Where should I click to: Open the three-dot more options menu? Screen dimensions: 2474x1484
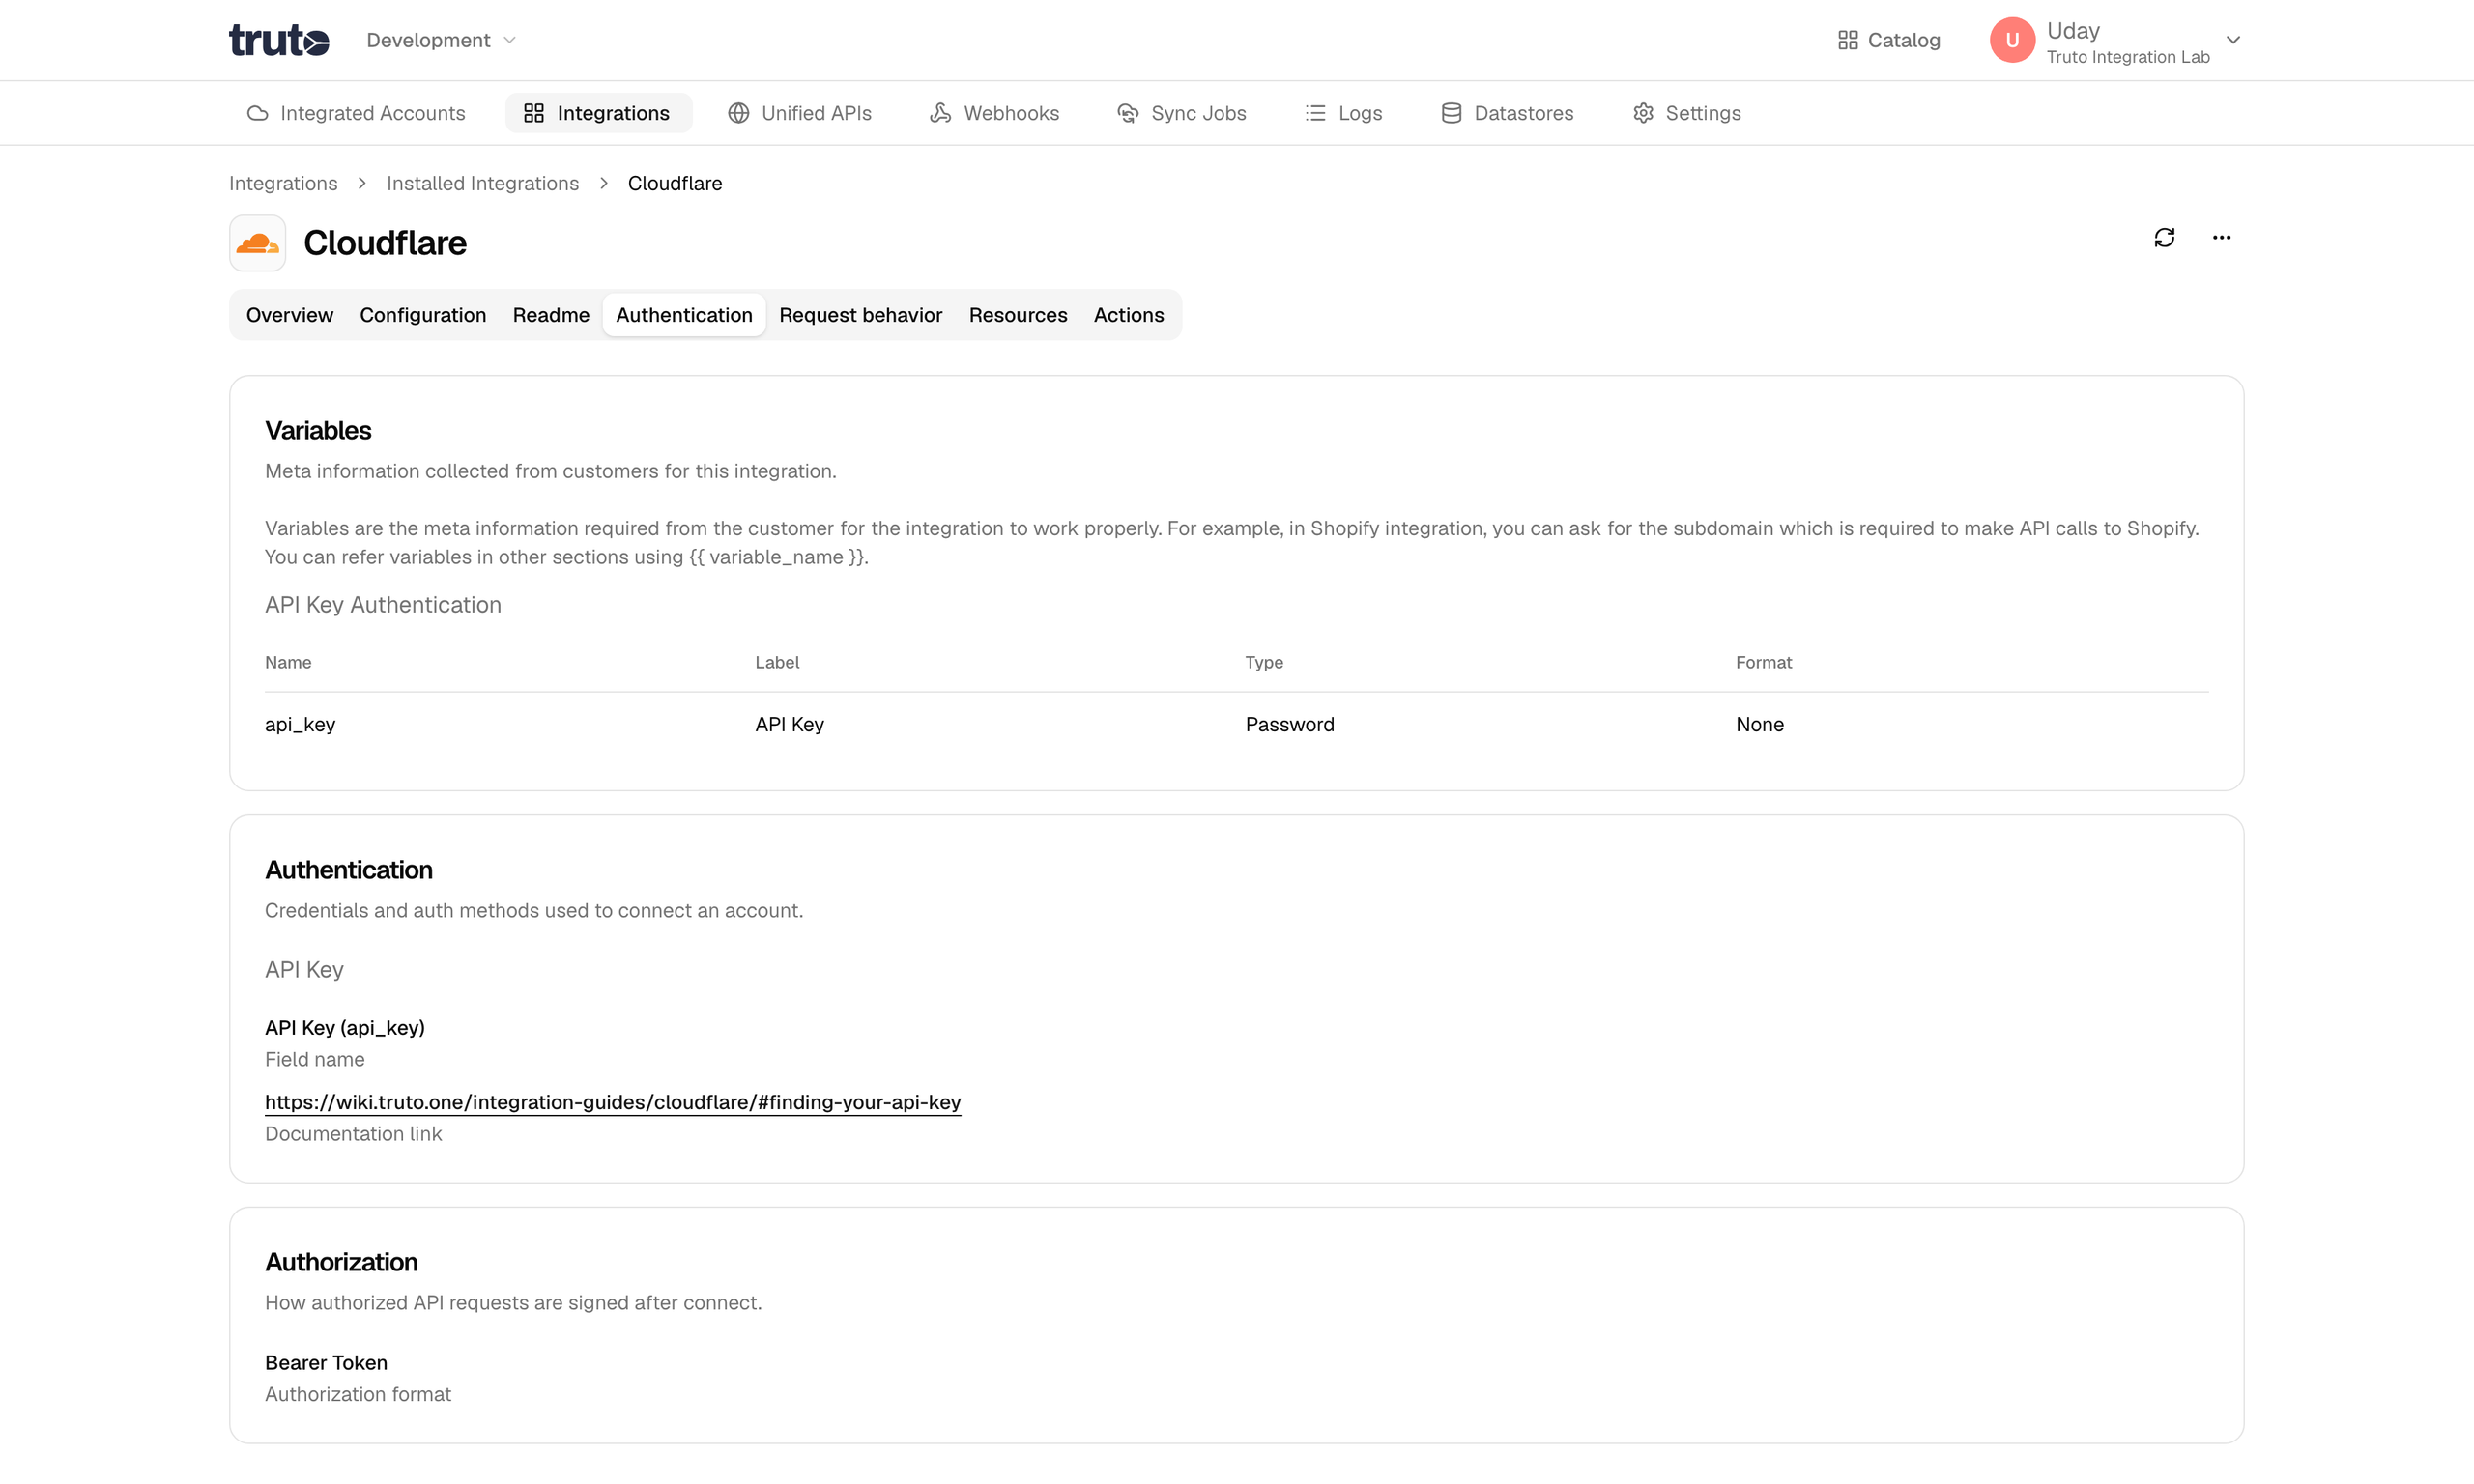coord(2222,238)
